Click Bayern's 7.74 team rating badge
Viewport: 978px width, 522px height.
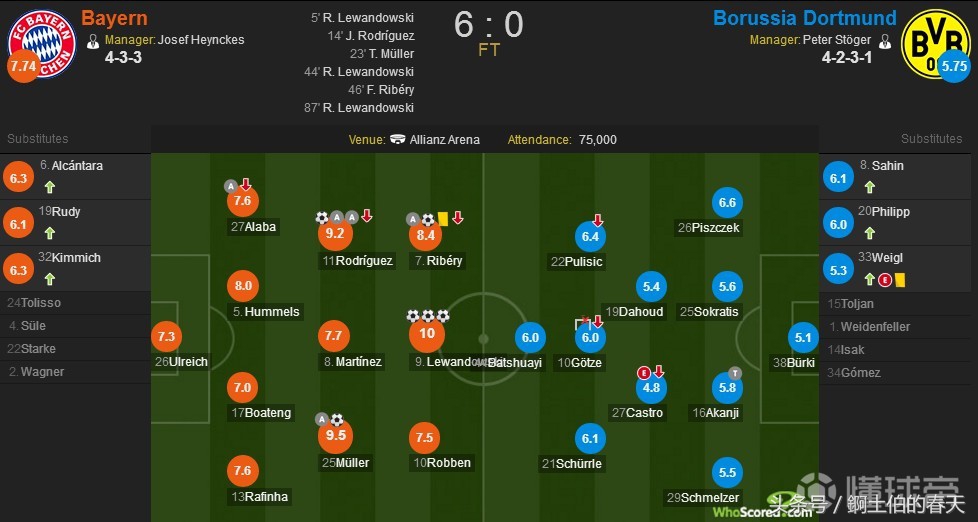[x=23, y=66]
